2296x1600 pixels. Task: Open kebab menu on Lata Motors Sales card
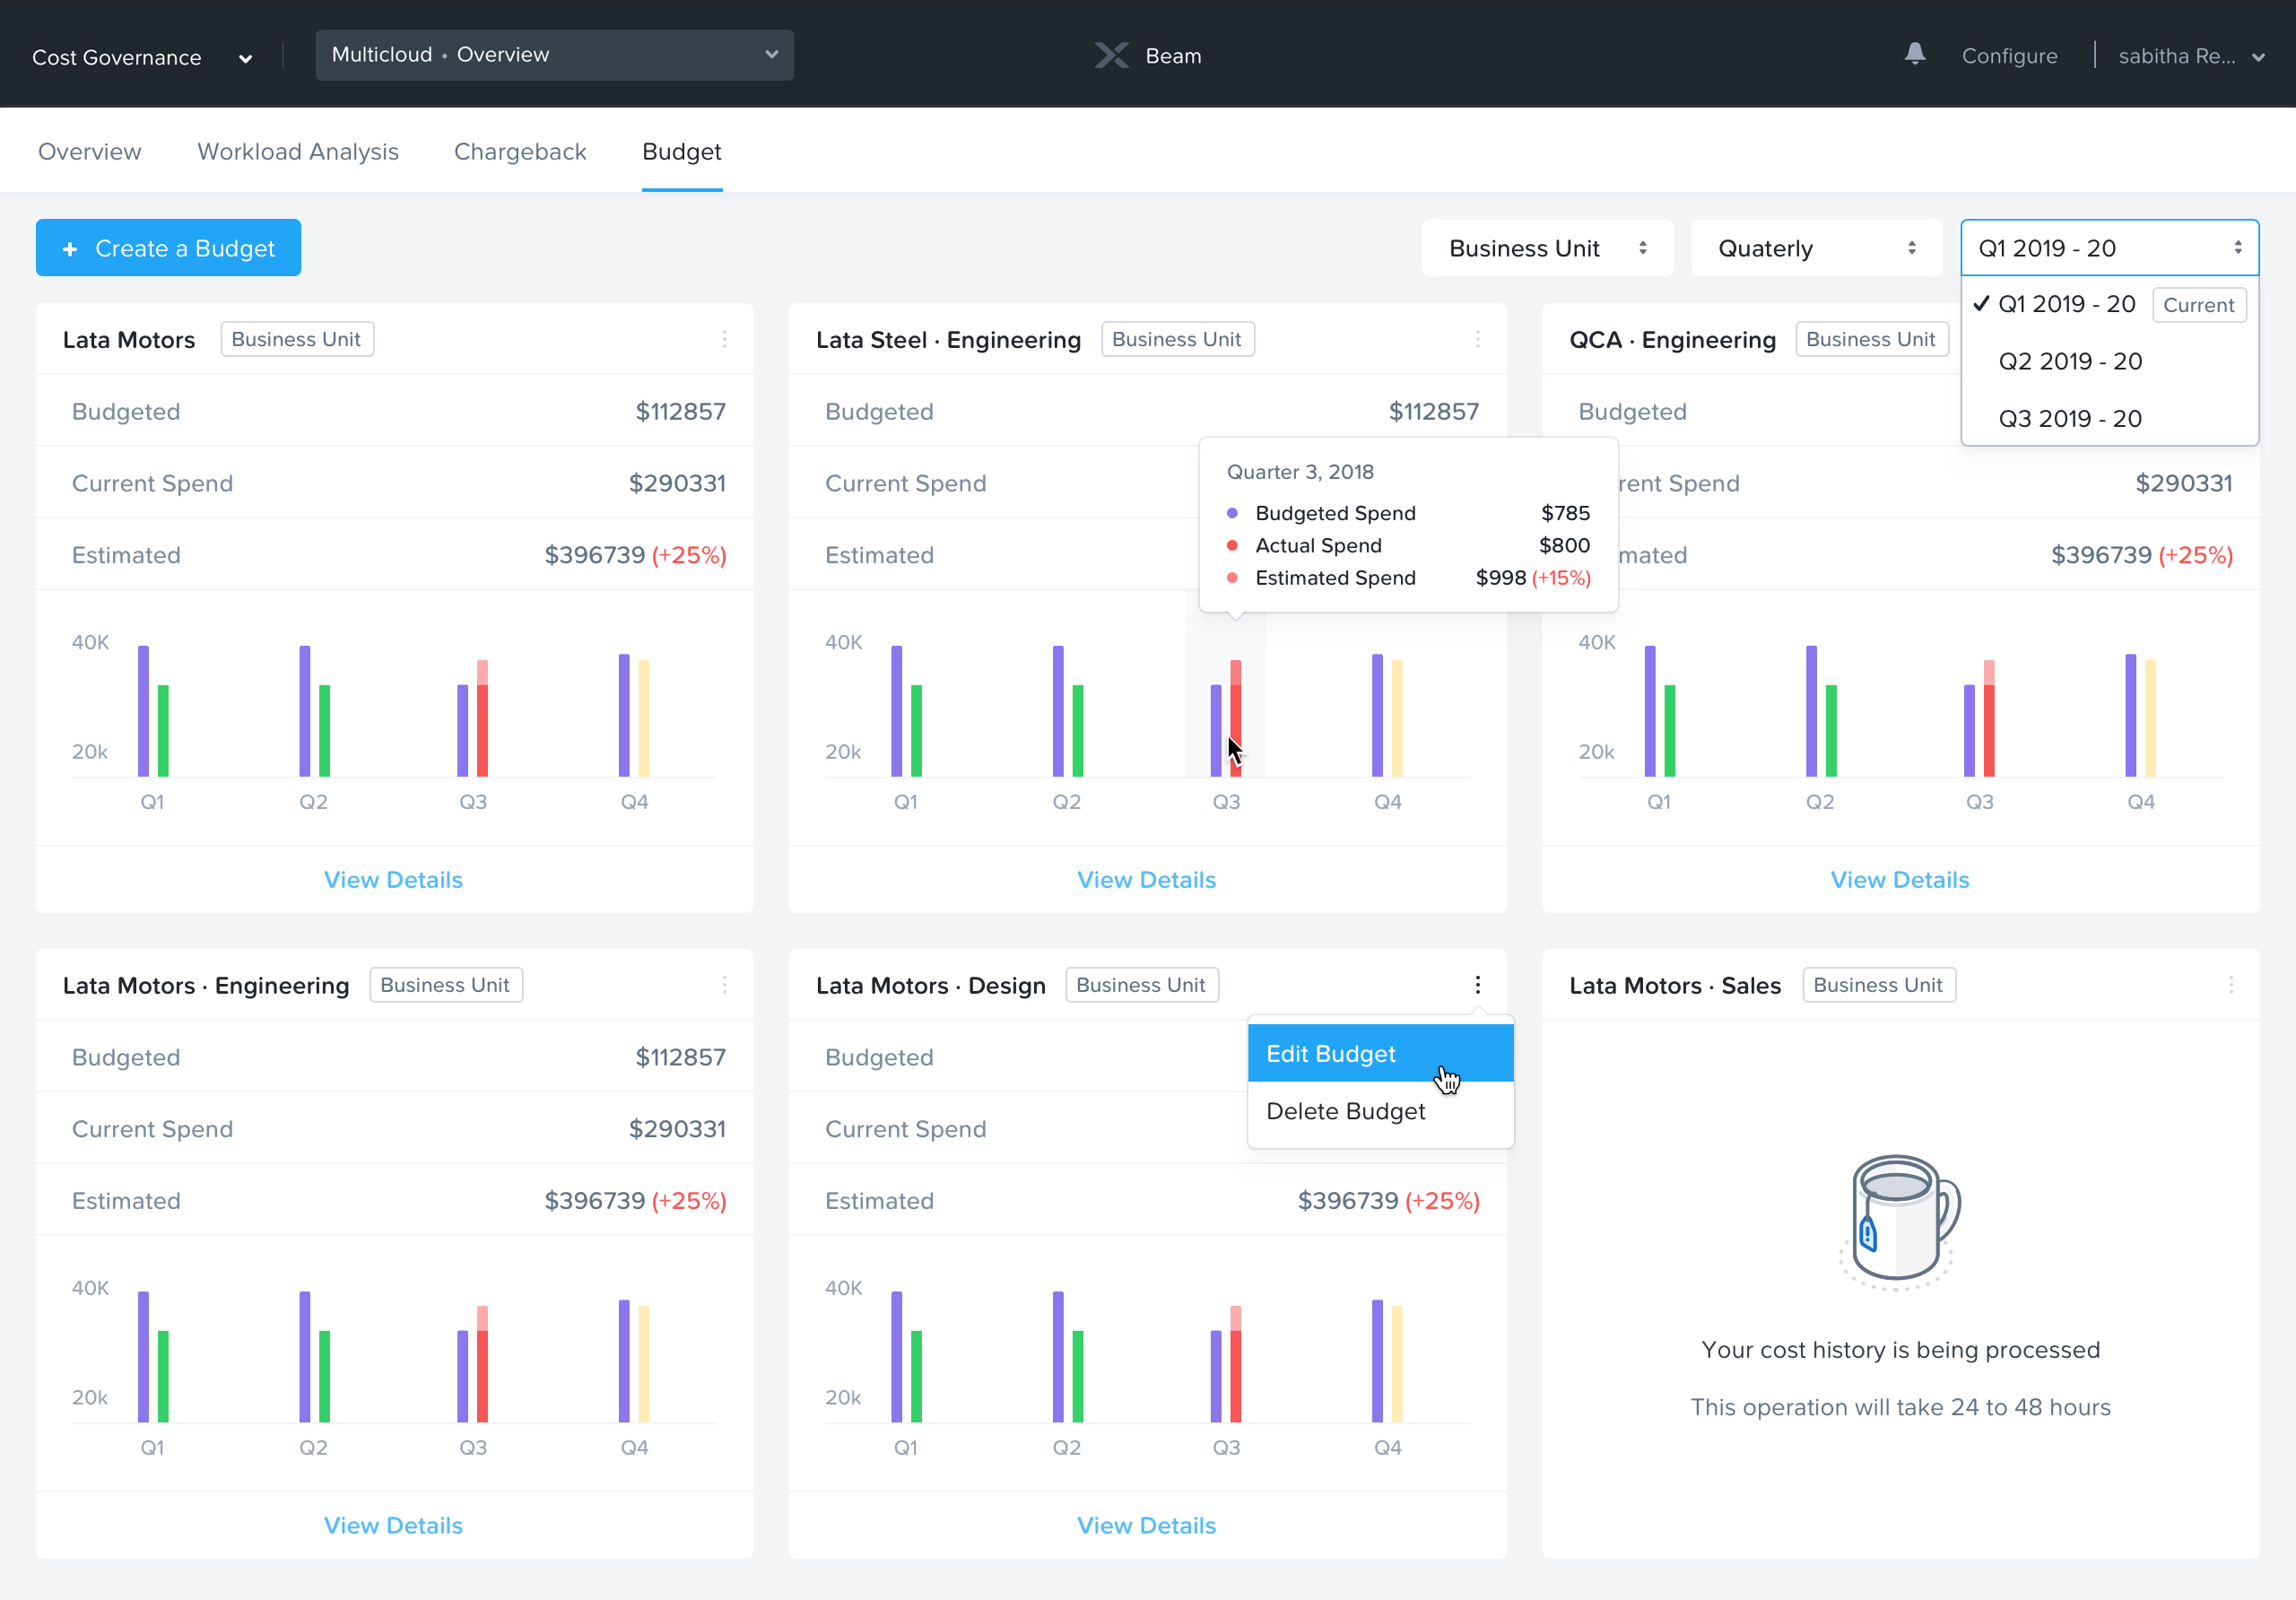click(2233, 984)
